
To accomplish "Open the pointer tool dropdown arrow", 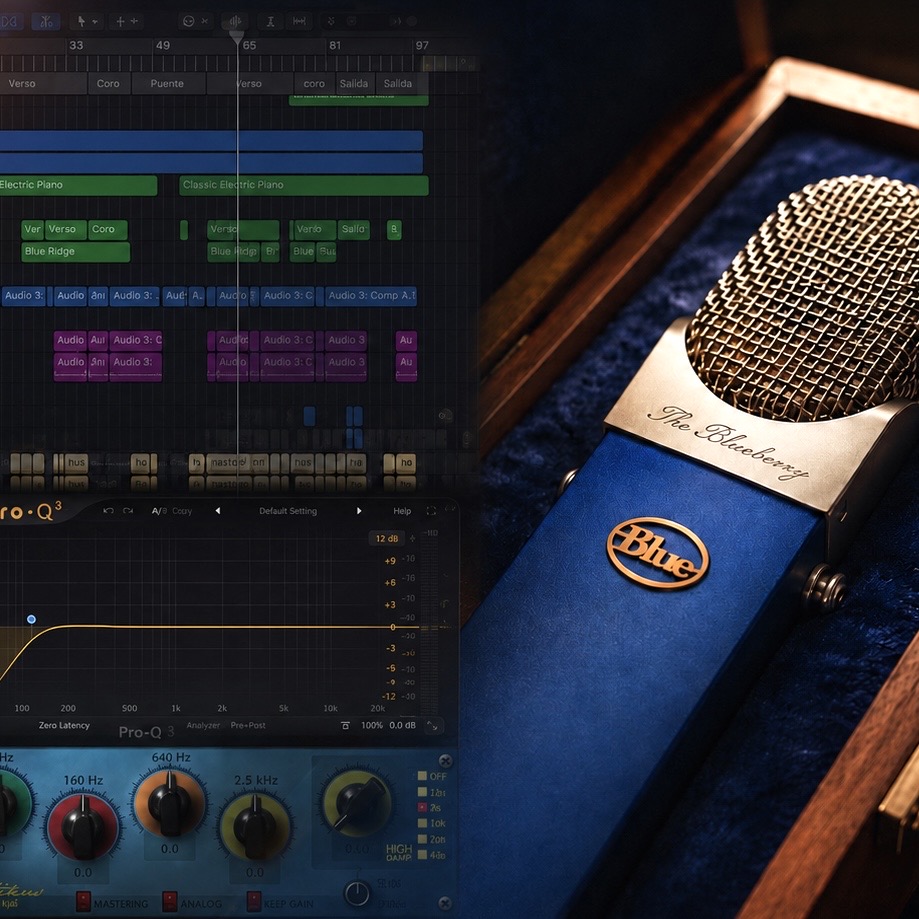I will (94, 22).
